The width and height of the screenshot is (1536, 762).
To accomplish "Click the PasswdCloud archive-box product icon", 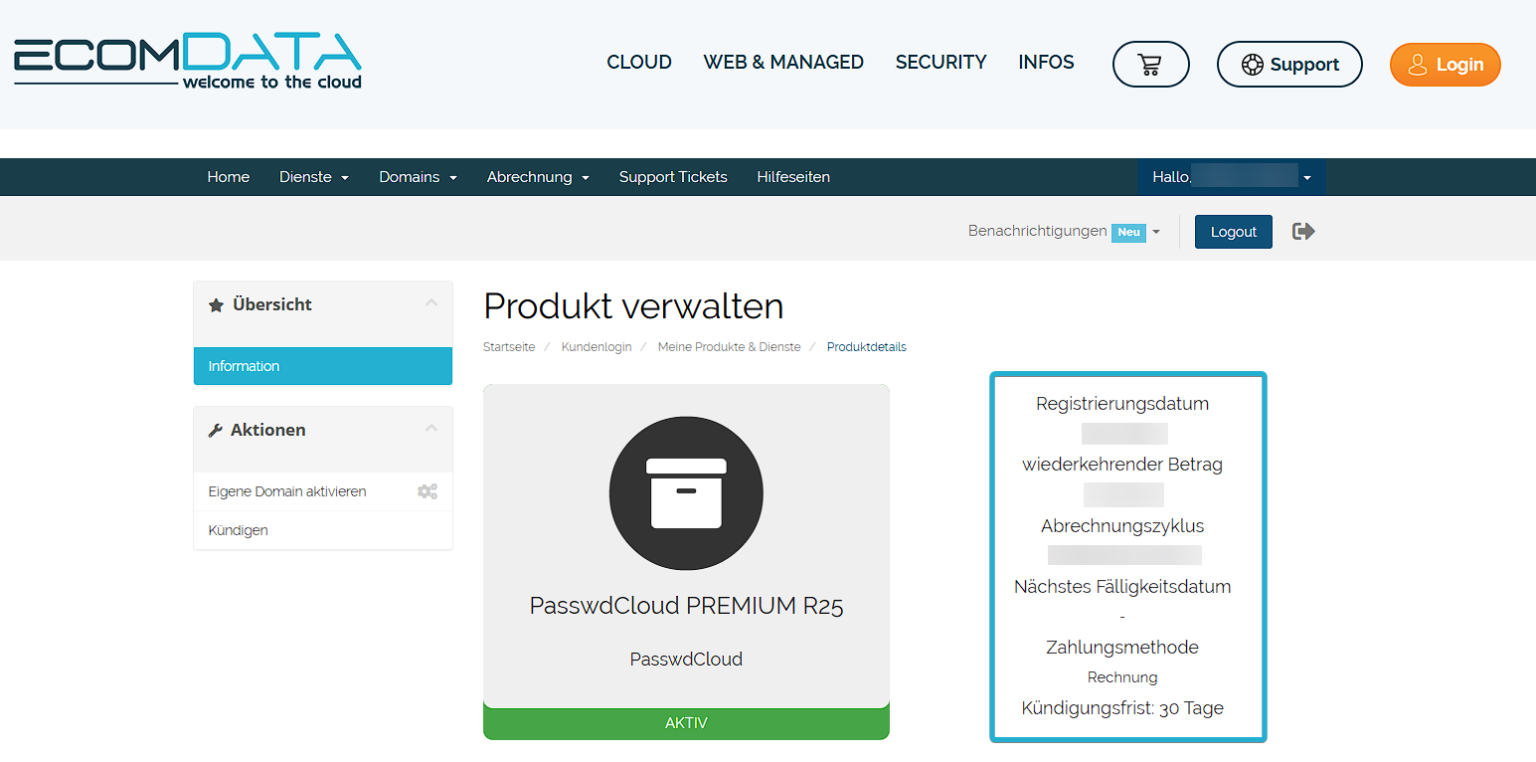I will 686,493.
